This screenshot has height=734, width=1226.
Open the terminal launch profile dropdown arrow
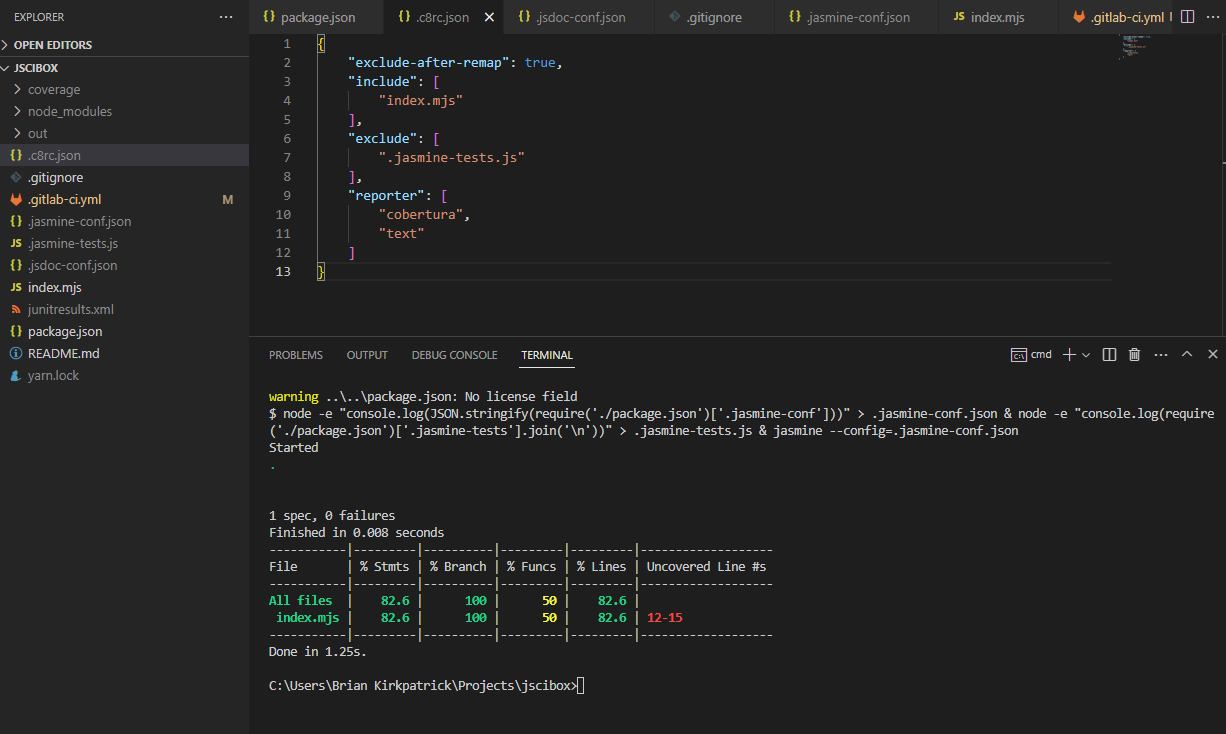(1086, 355)
